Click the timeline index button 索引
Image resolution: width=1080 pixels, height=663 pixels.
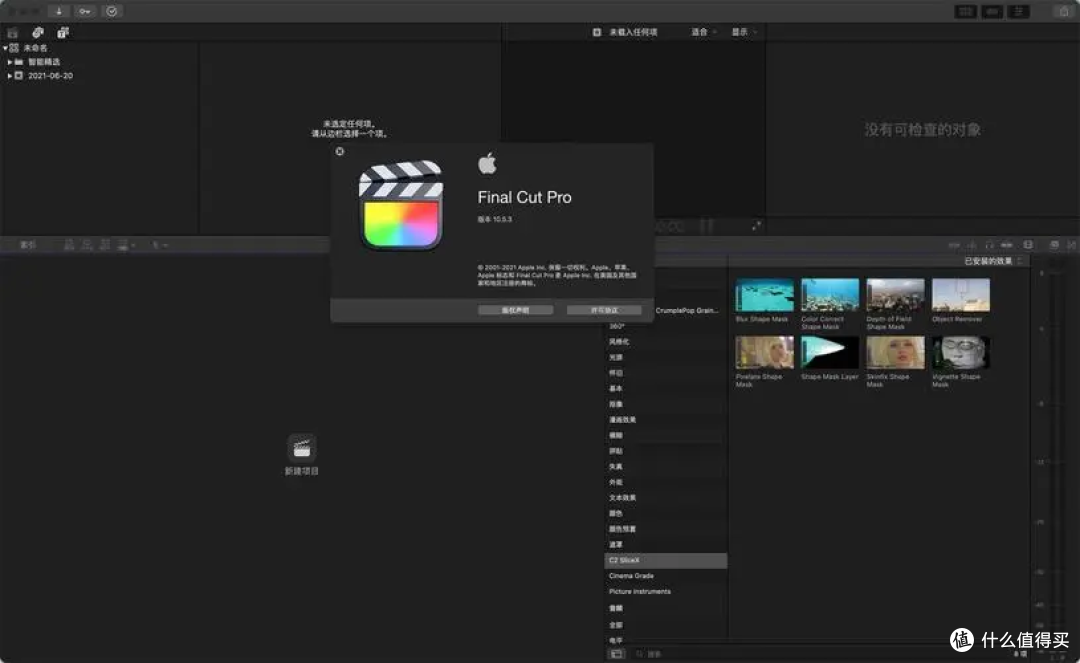click(x=28, y=244)
